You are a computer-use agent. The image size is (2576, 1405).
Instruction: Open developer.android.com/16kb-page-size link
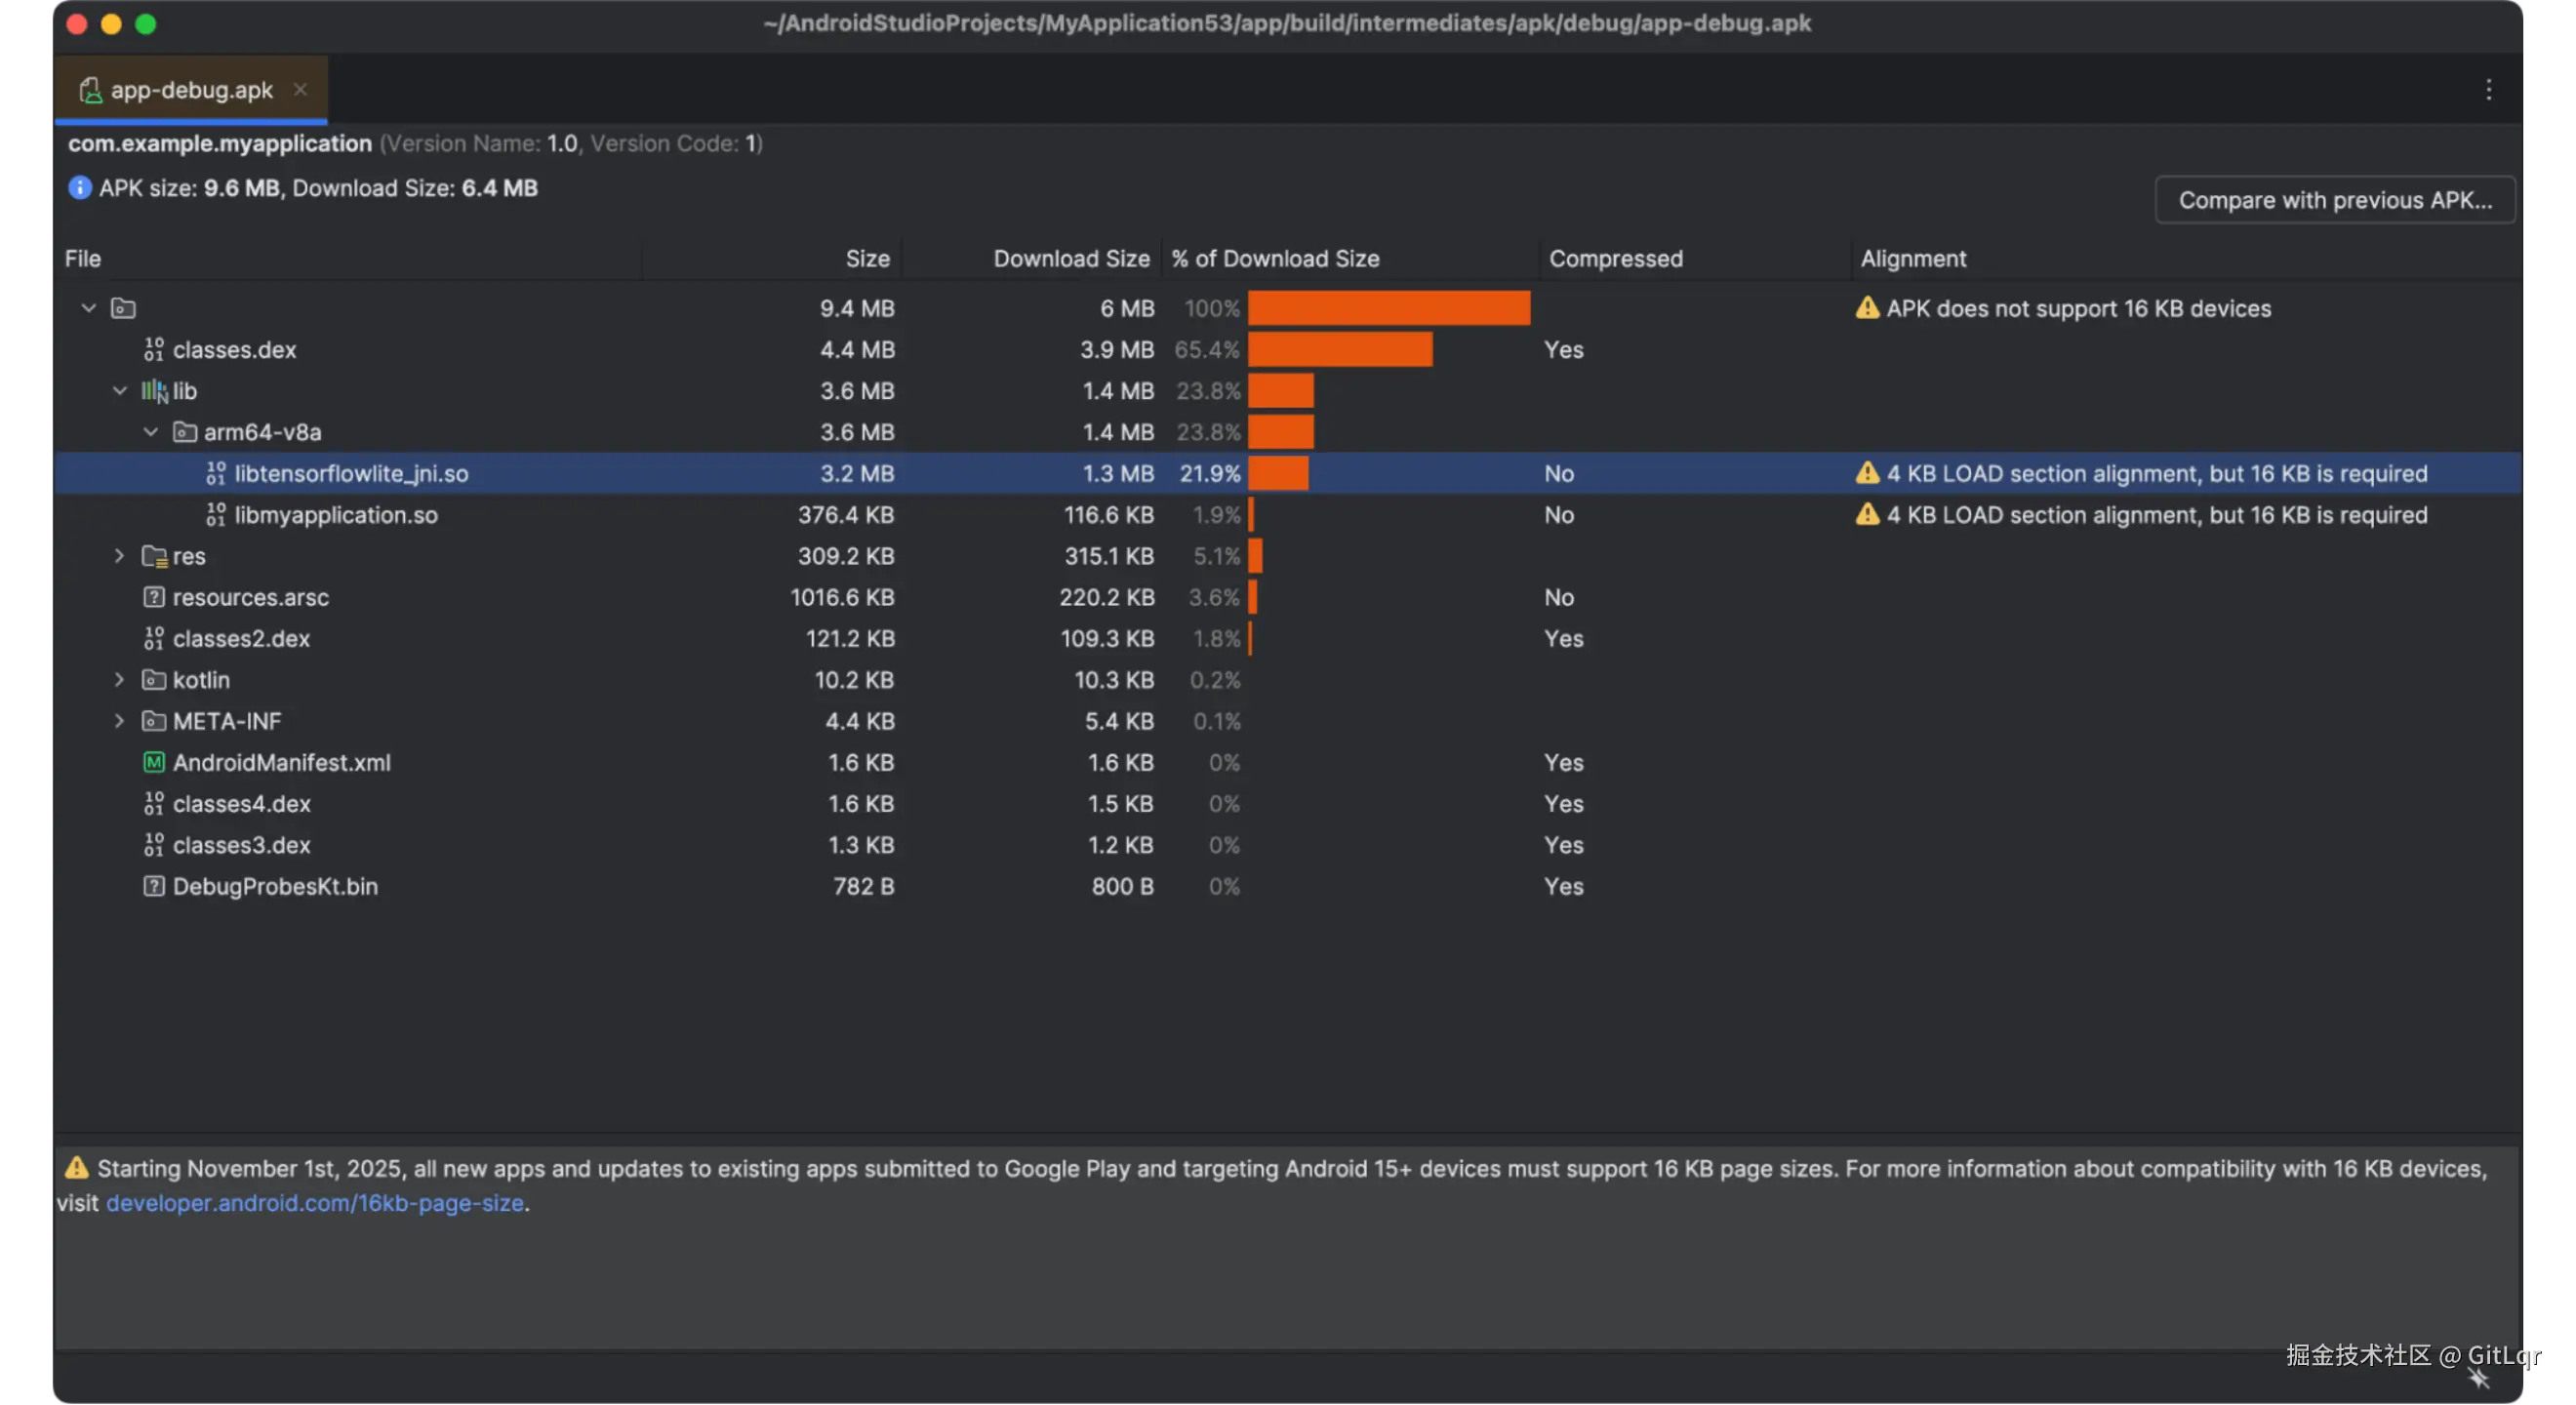315,1203
